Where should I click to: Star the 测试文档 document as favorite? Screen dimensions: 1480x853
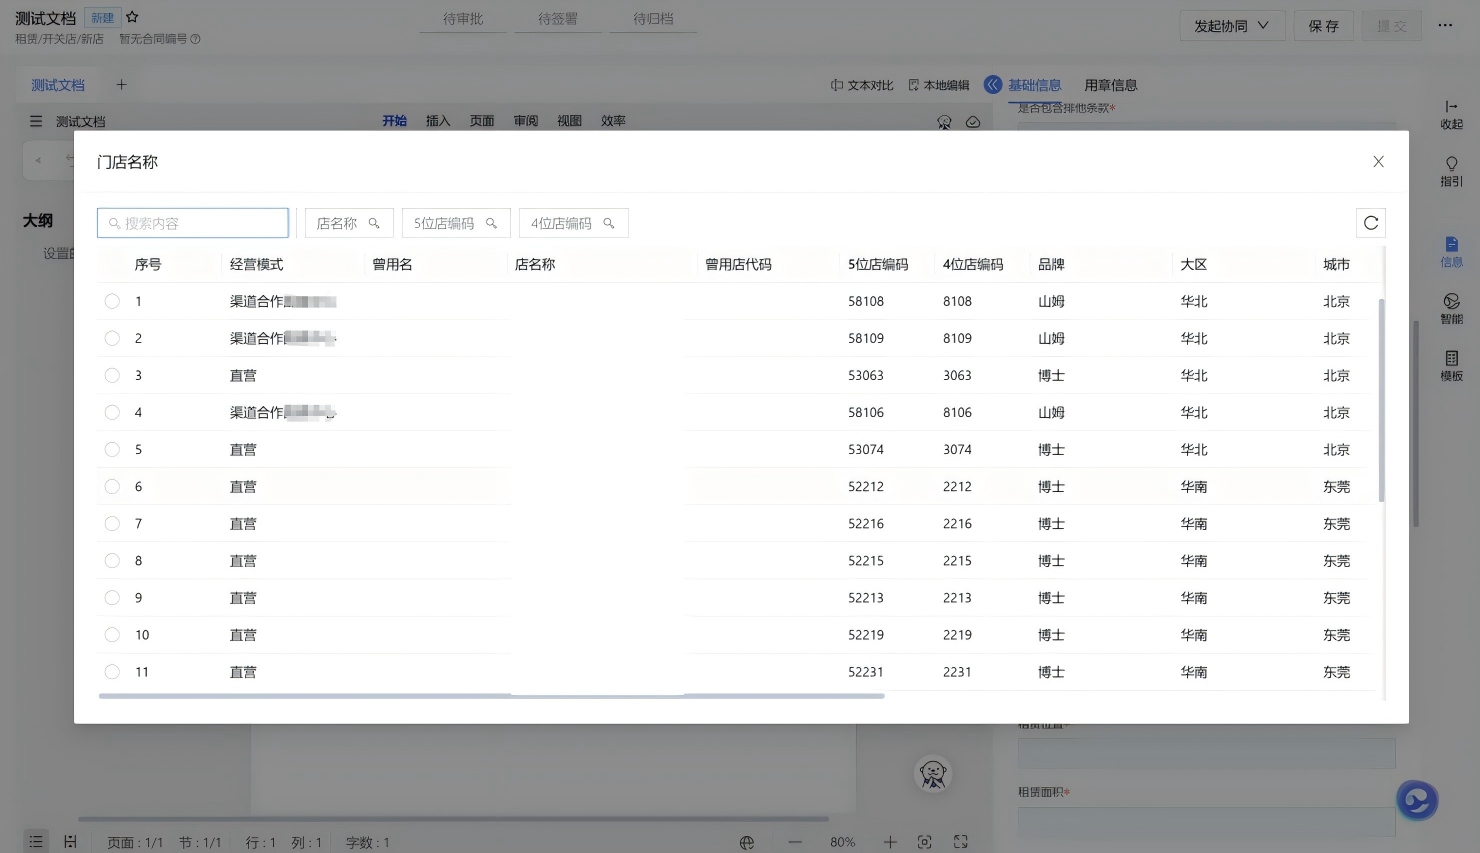point(132,17)
